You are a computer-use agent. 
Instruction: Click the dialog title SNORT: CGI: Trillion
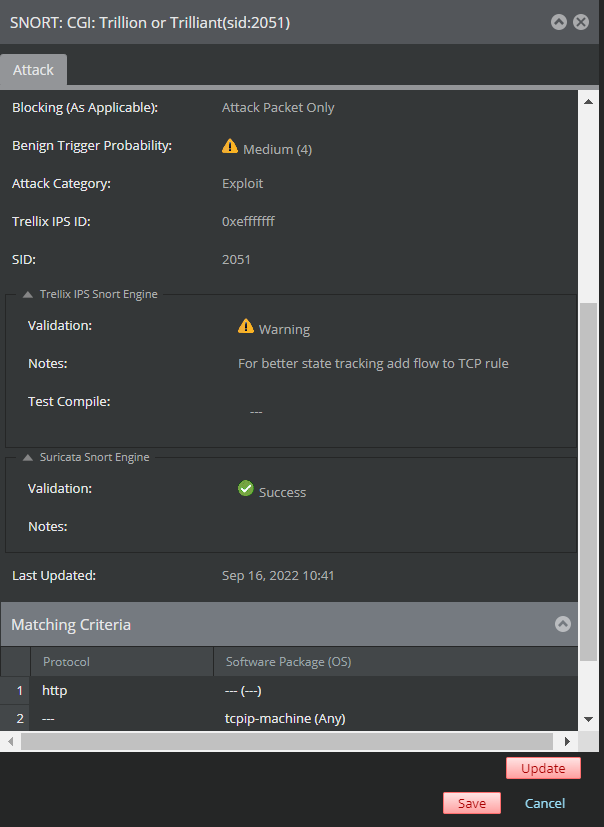(x=150, y=23)
